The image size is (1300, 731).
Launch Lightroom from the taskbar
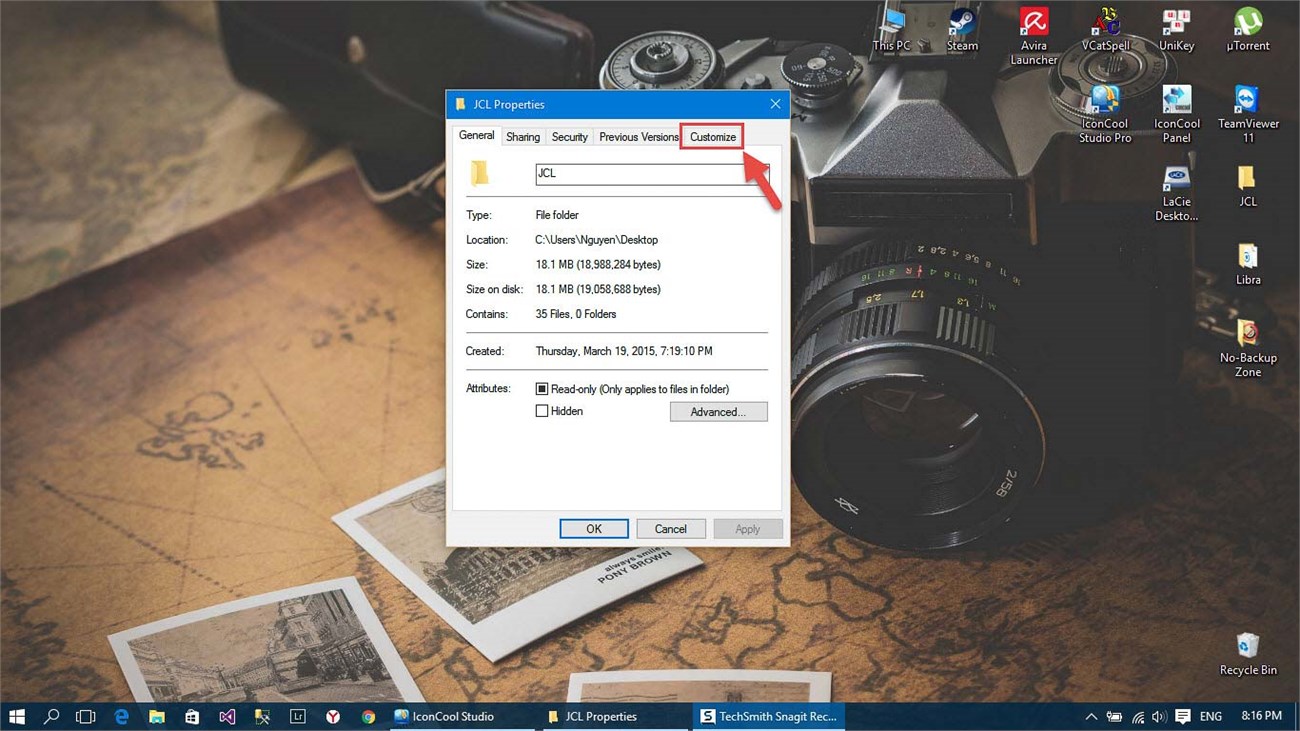coord(297,716)
